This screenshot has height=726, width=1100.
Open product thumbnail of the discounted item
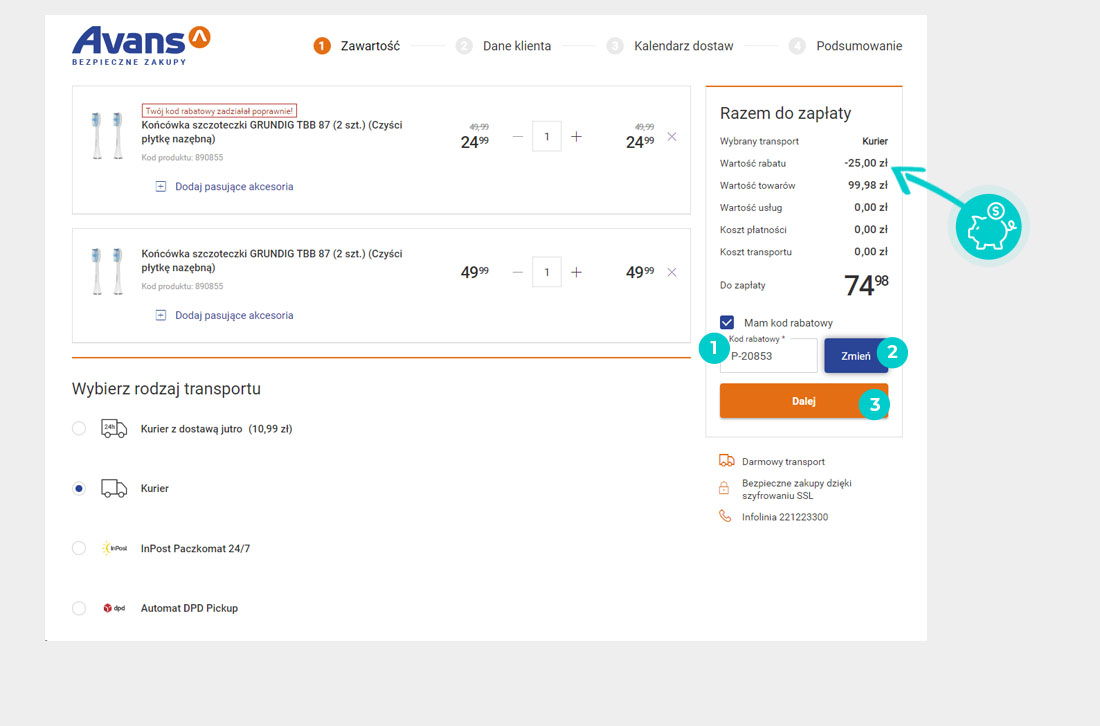[x=107, y=136]
